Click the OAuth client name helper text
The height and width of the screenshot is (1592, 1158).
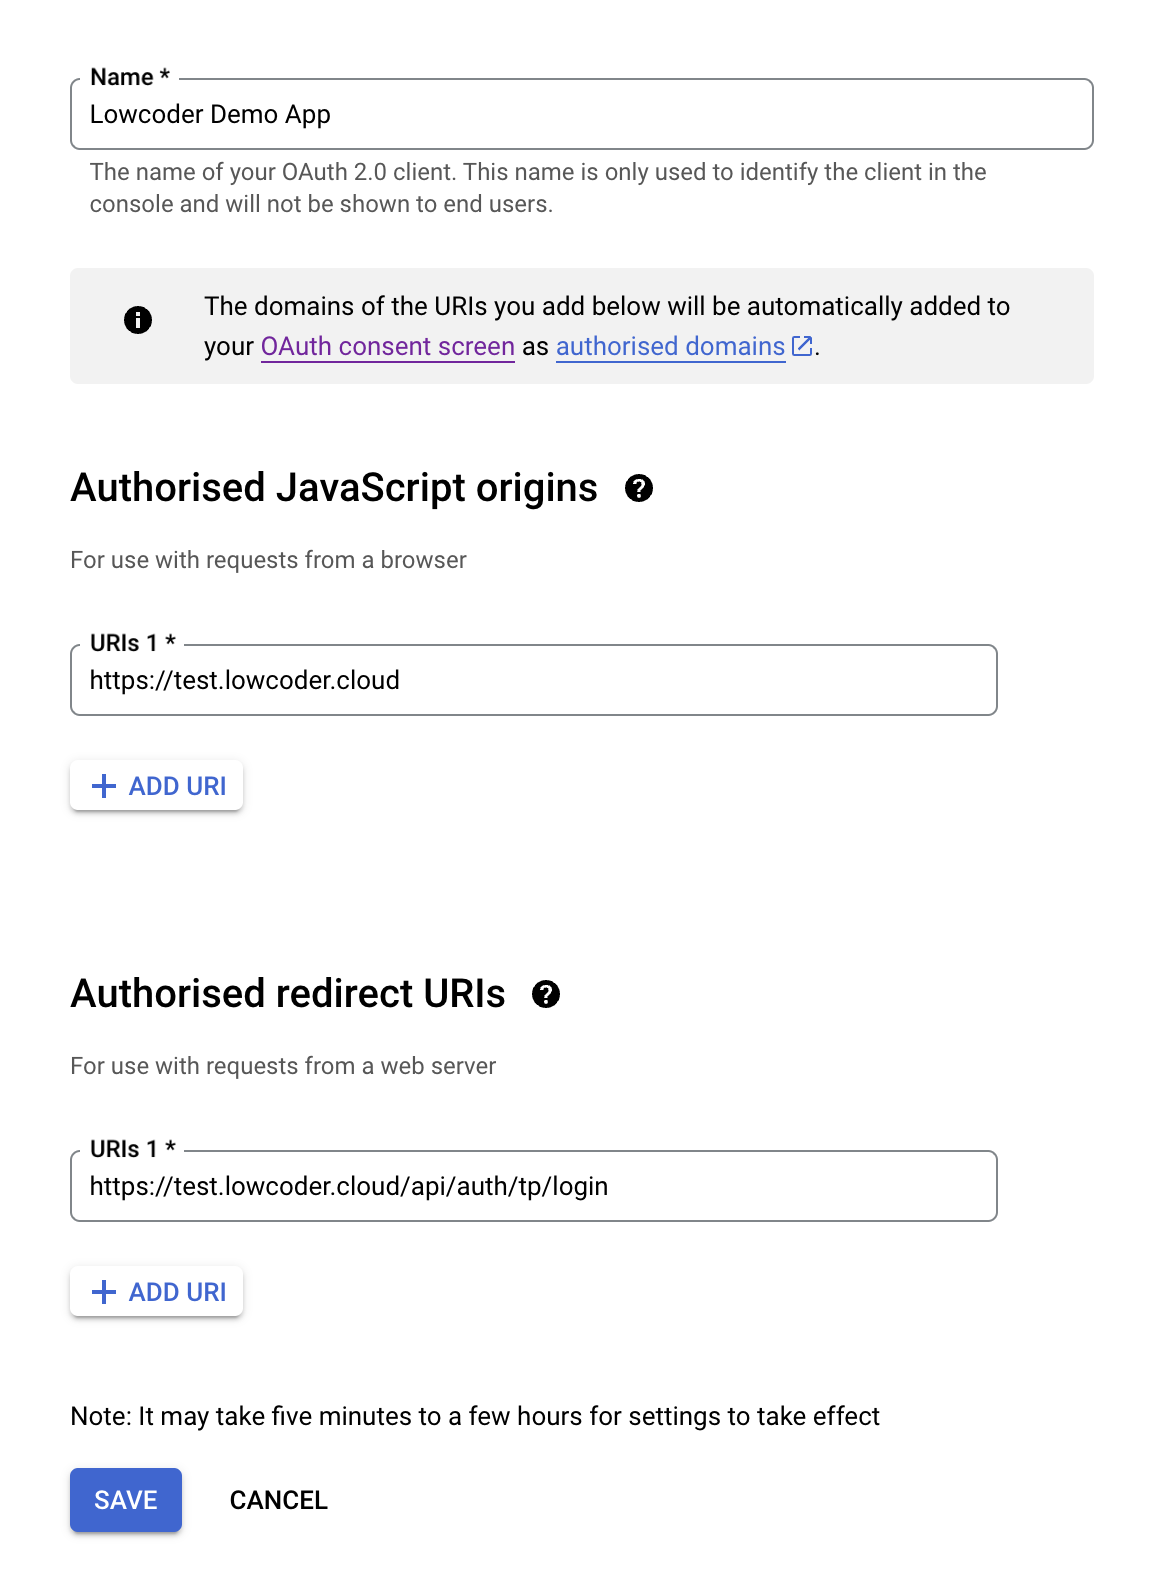click(x=537, y=188)
